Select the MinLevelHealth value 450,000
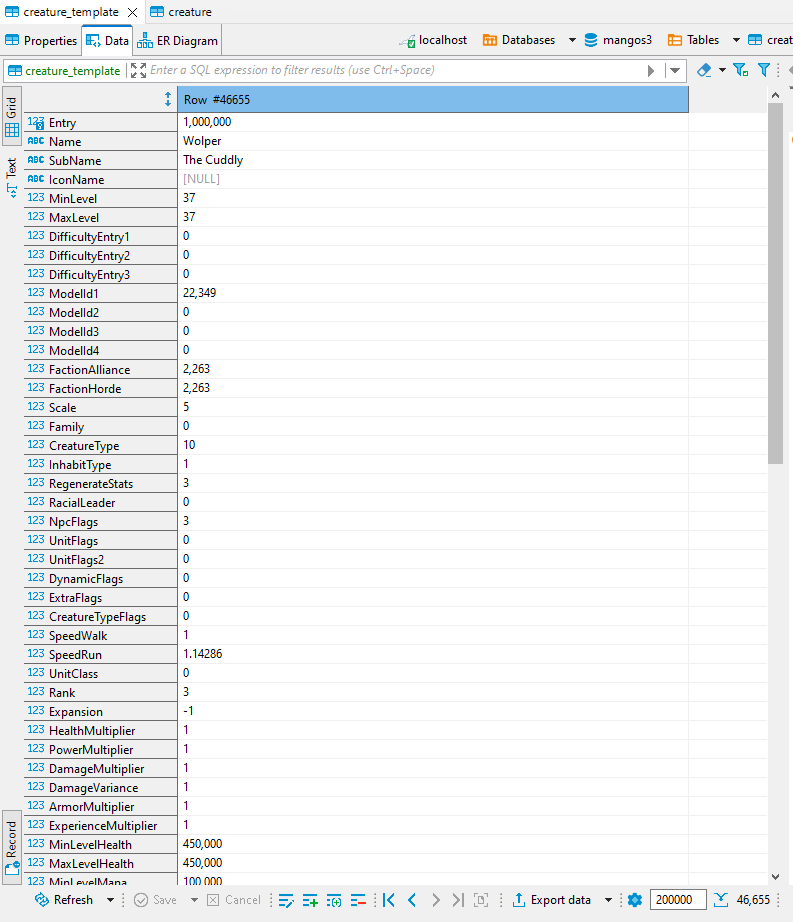This screenshot has width=793, height=922. tap(202, 843)
